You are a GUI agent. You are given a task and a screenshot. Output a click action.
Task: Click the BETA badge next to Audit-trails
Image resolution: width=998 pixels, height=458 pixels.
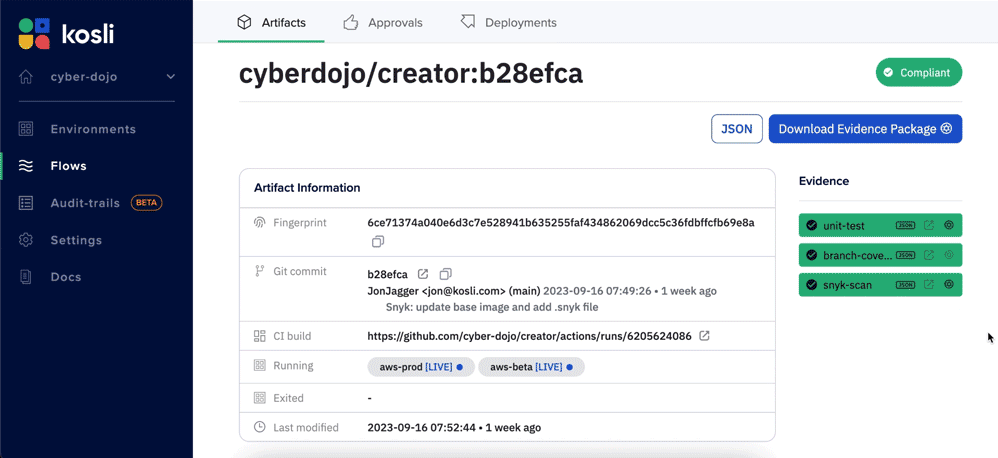tap(146, 203)
